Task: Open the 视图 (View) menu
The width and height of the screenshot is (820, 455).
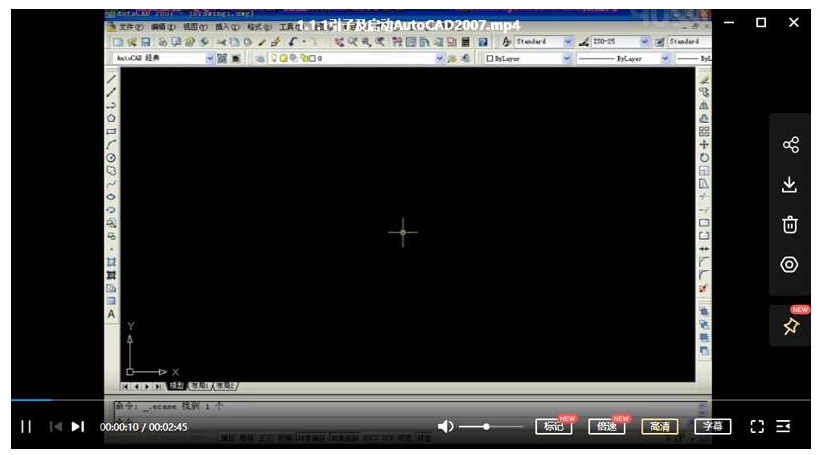Action: point(195,27)
